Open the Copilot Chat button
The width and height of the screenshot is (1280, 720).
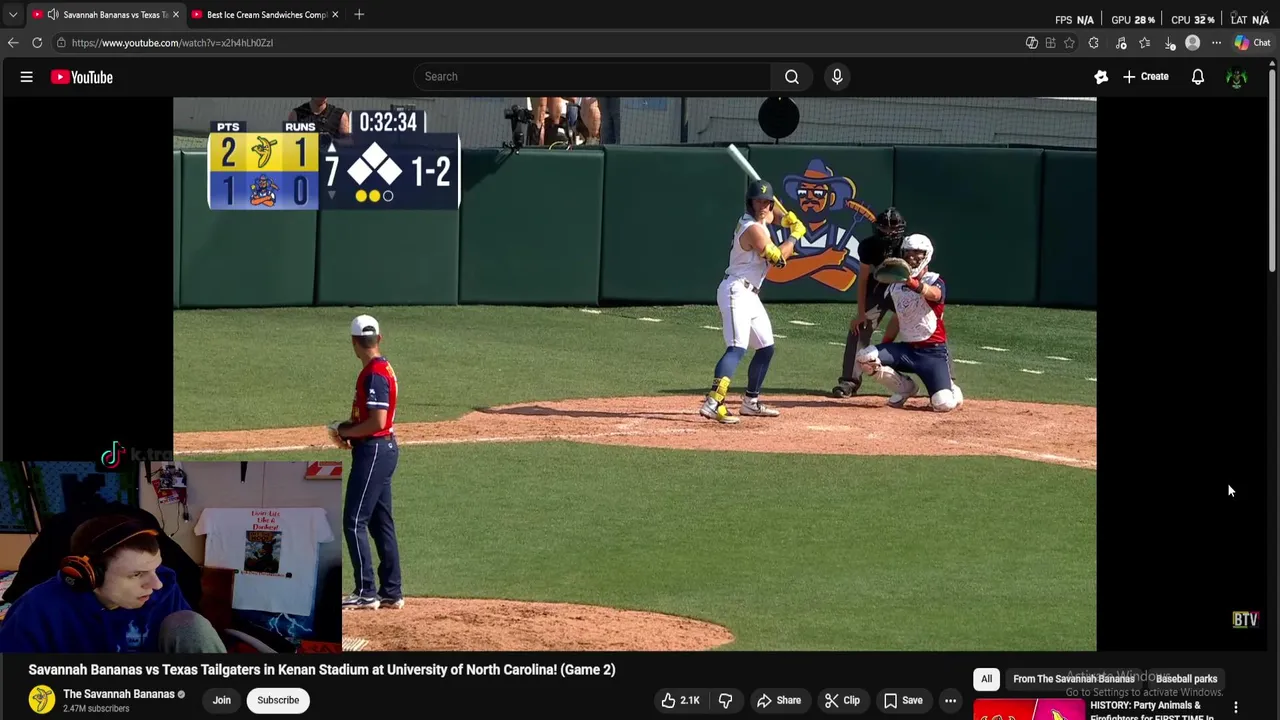pos(1252,43)
